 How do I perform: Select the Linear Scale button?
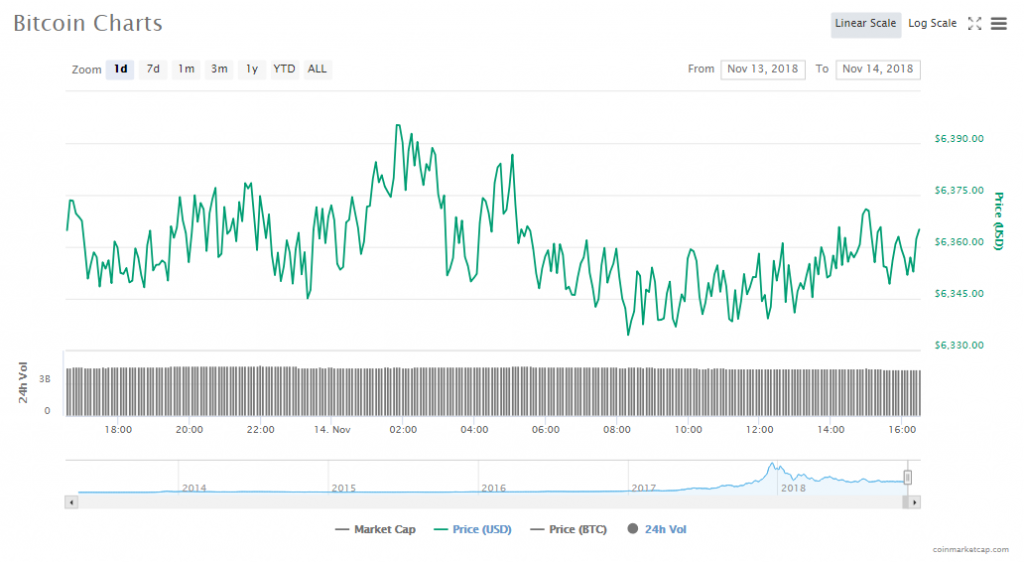click(865, 24)
